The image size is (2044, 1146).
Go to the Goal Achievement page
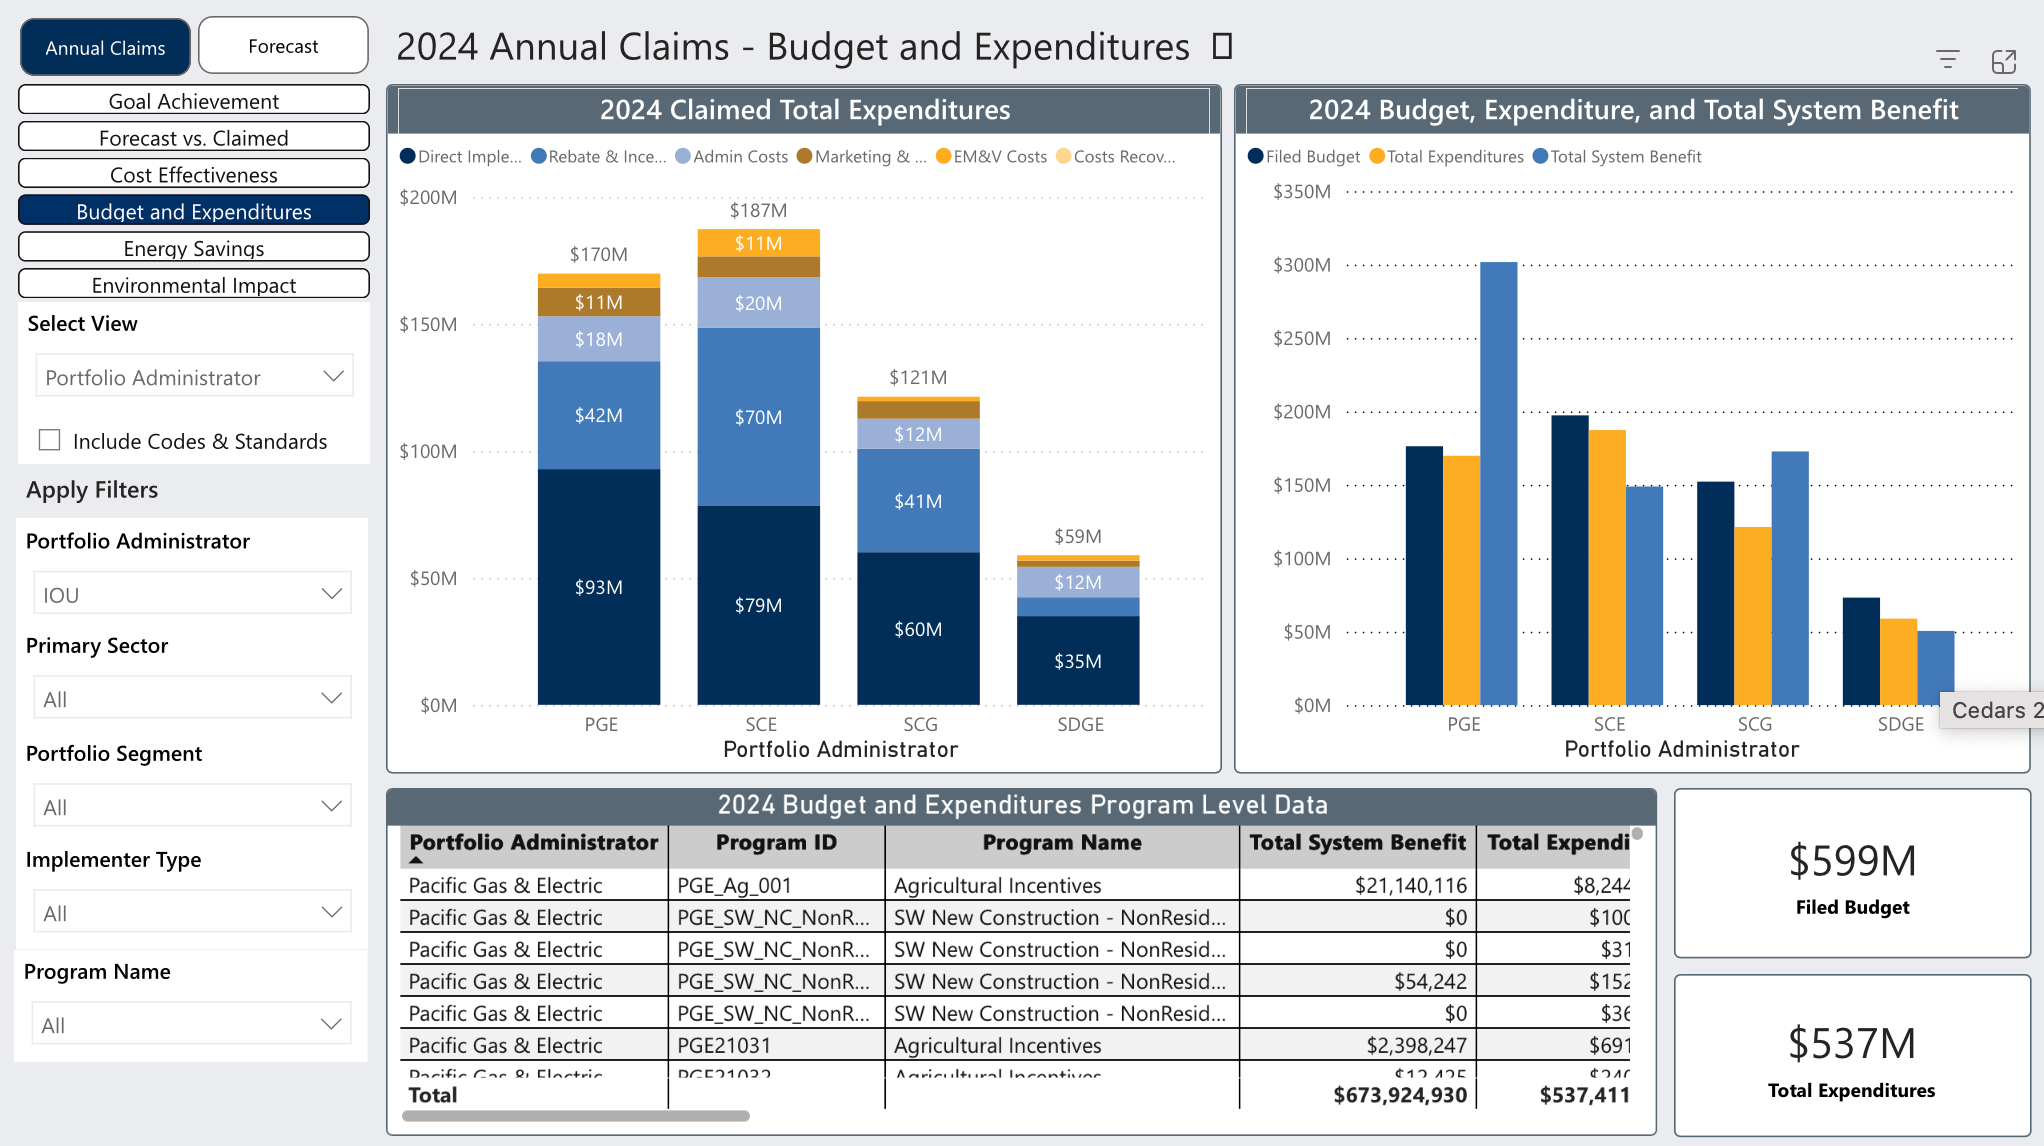tap(194, 100)
